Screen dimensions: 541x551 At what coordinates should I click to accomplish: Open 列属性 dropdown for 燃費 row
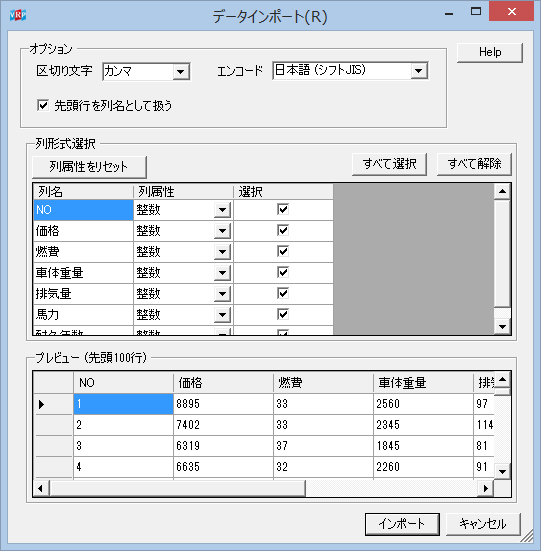click(222, 252)
